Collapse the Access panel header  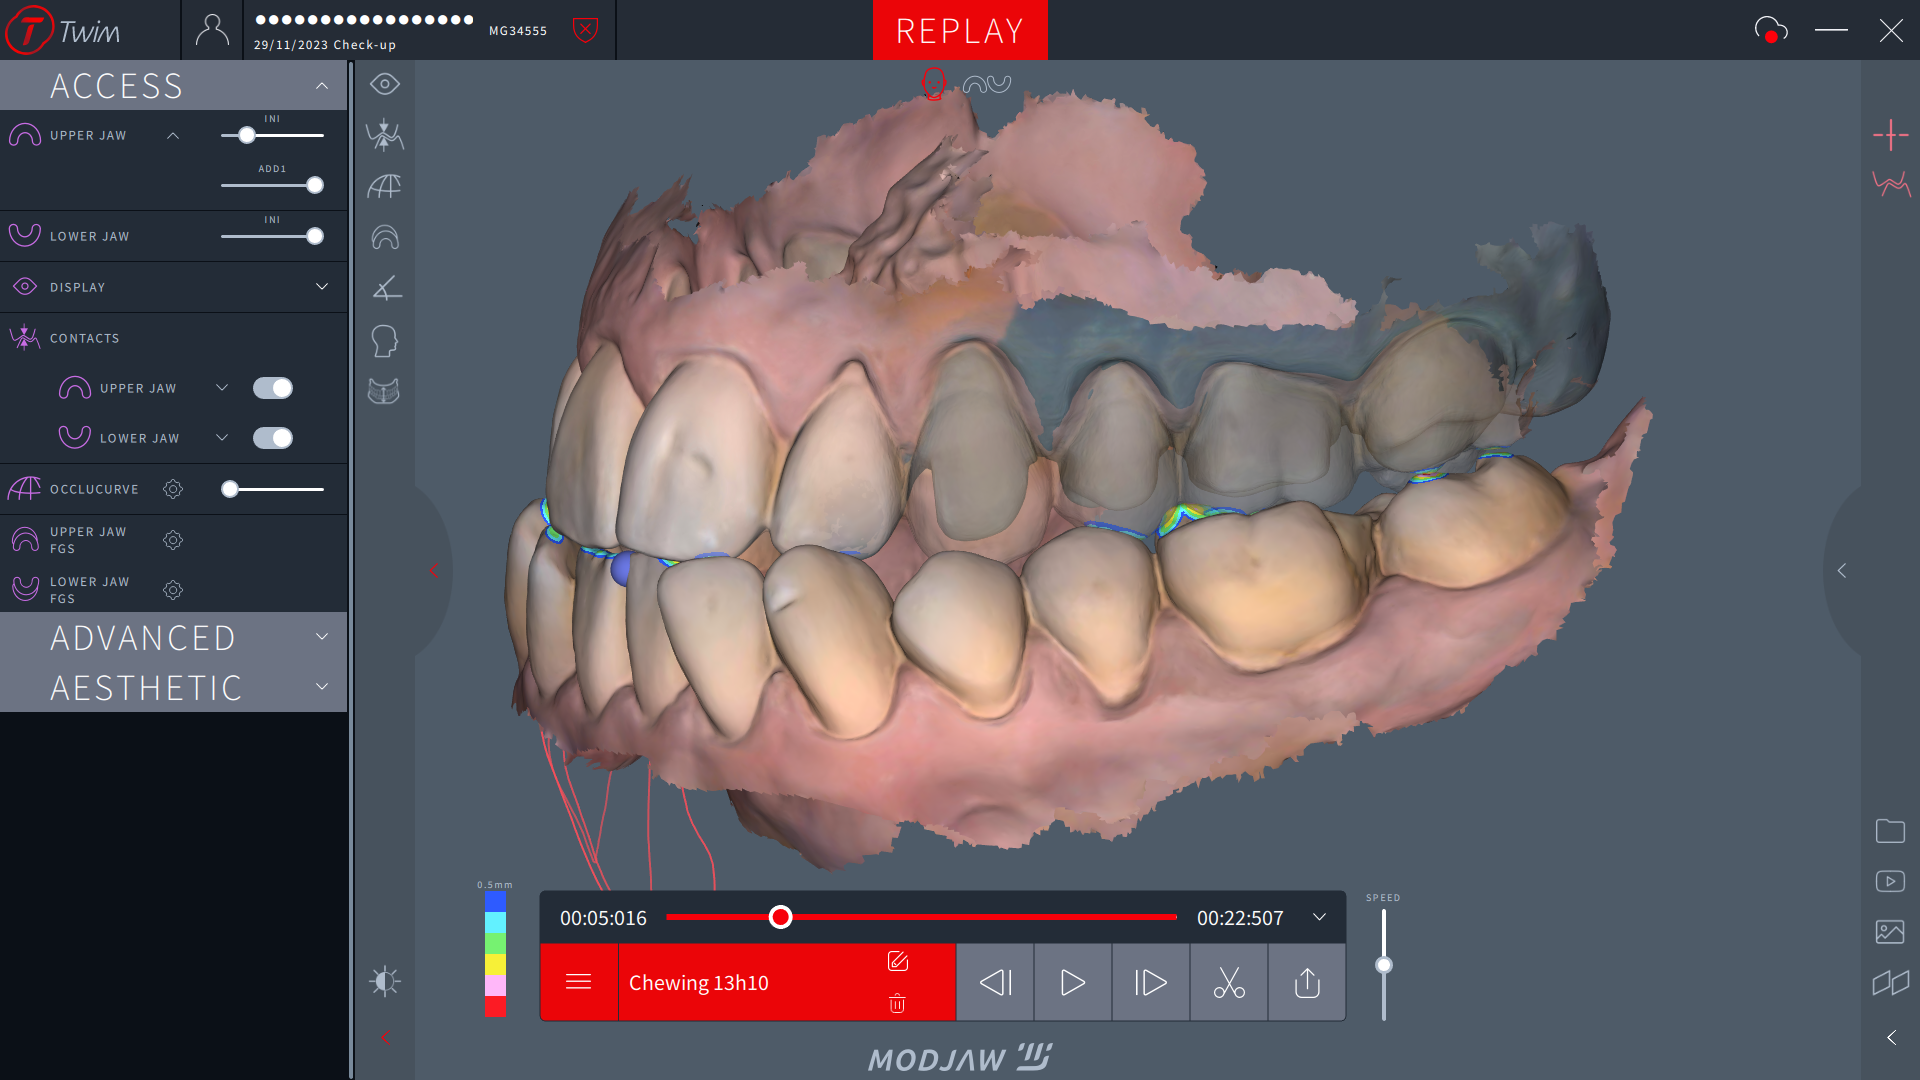coord(322,86)
